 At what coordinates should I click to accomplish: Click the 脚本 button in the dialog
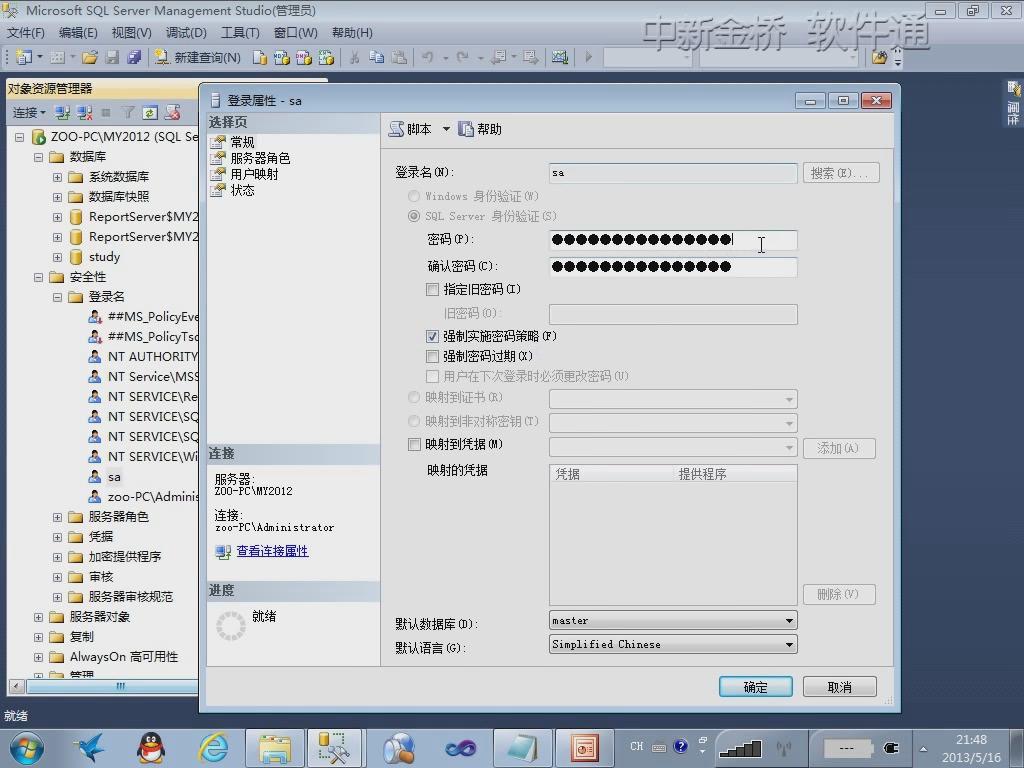point(411,129)
